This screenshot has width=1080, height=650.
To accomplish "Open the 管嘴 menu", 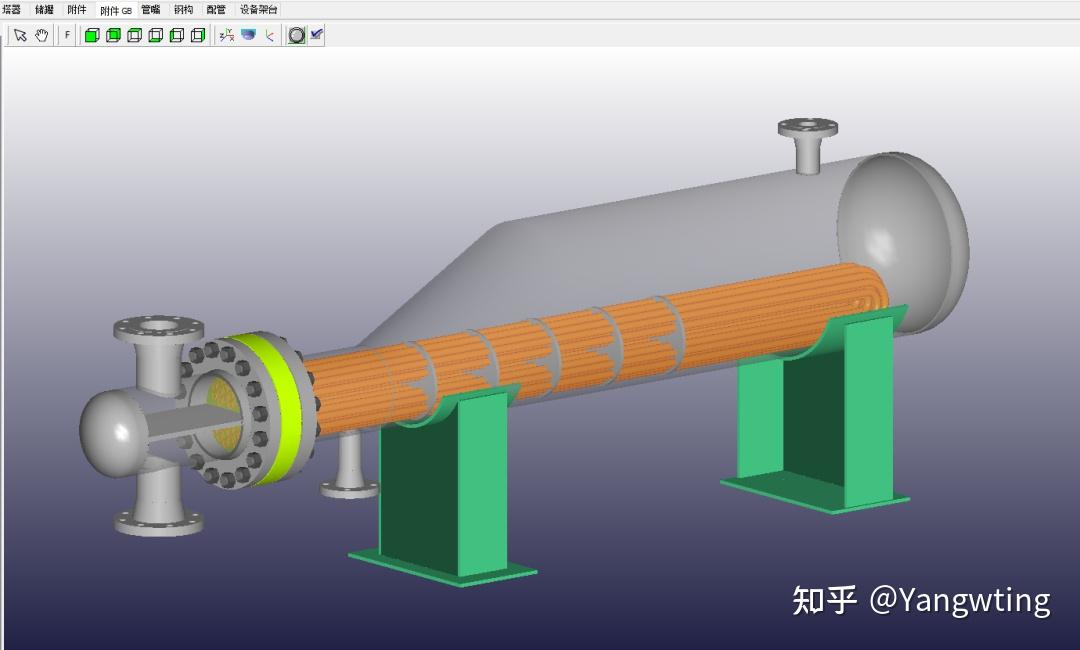I will 150,8.
